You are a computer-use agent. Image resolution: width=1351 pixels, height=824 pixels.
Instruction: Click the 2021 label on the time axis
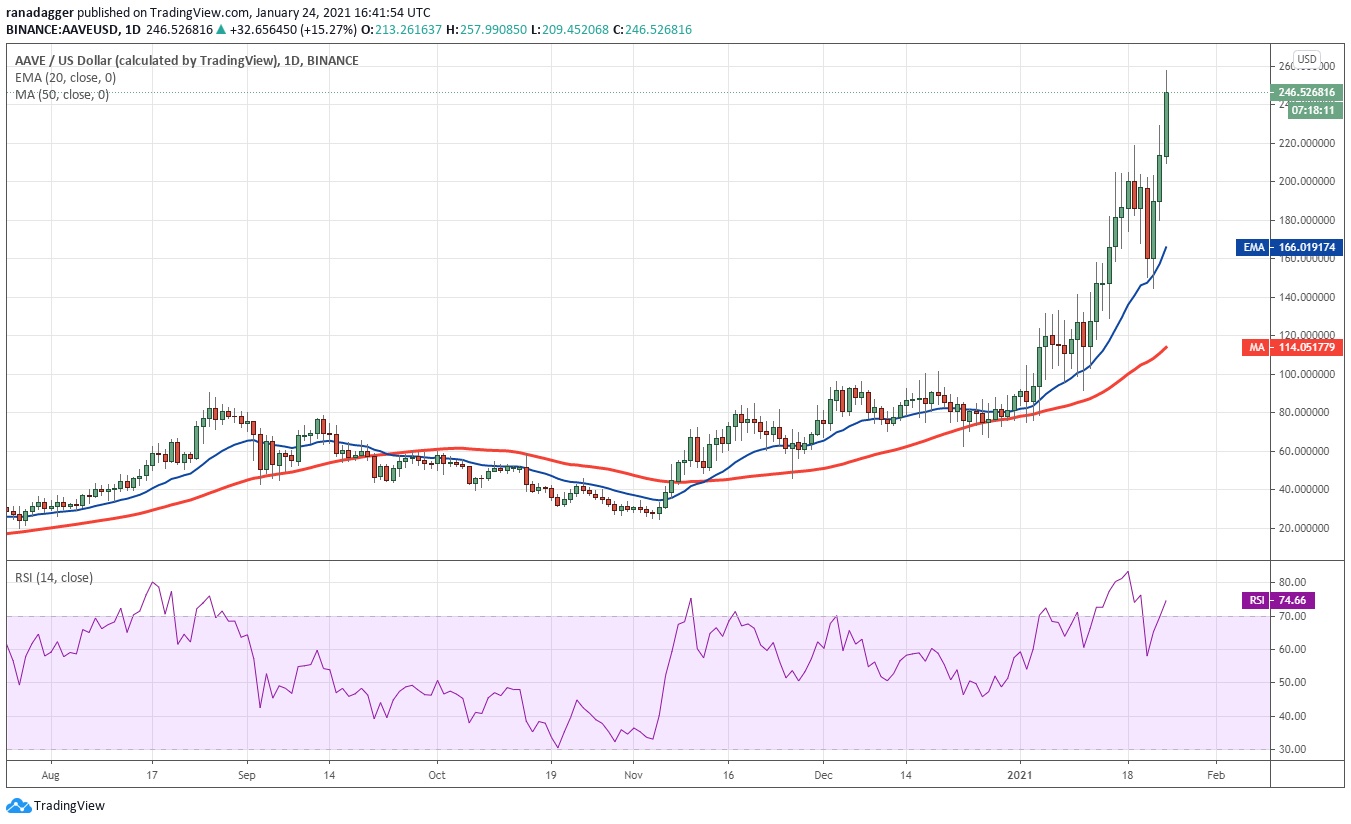tap(1020, 774)
